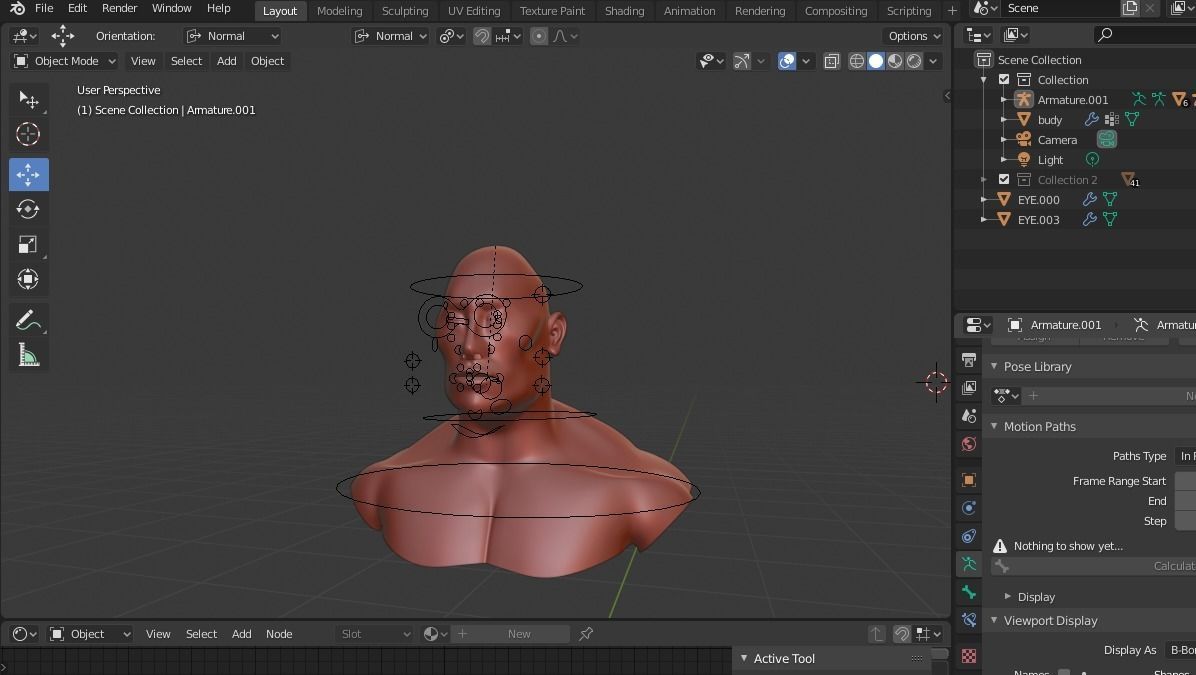Switch to the Sculpting workspace tab
The width and height of the screenshot is (1196, 675).
pyautogui.click(x=405, y=11)
